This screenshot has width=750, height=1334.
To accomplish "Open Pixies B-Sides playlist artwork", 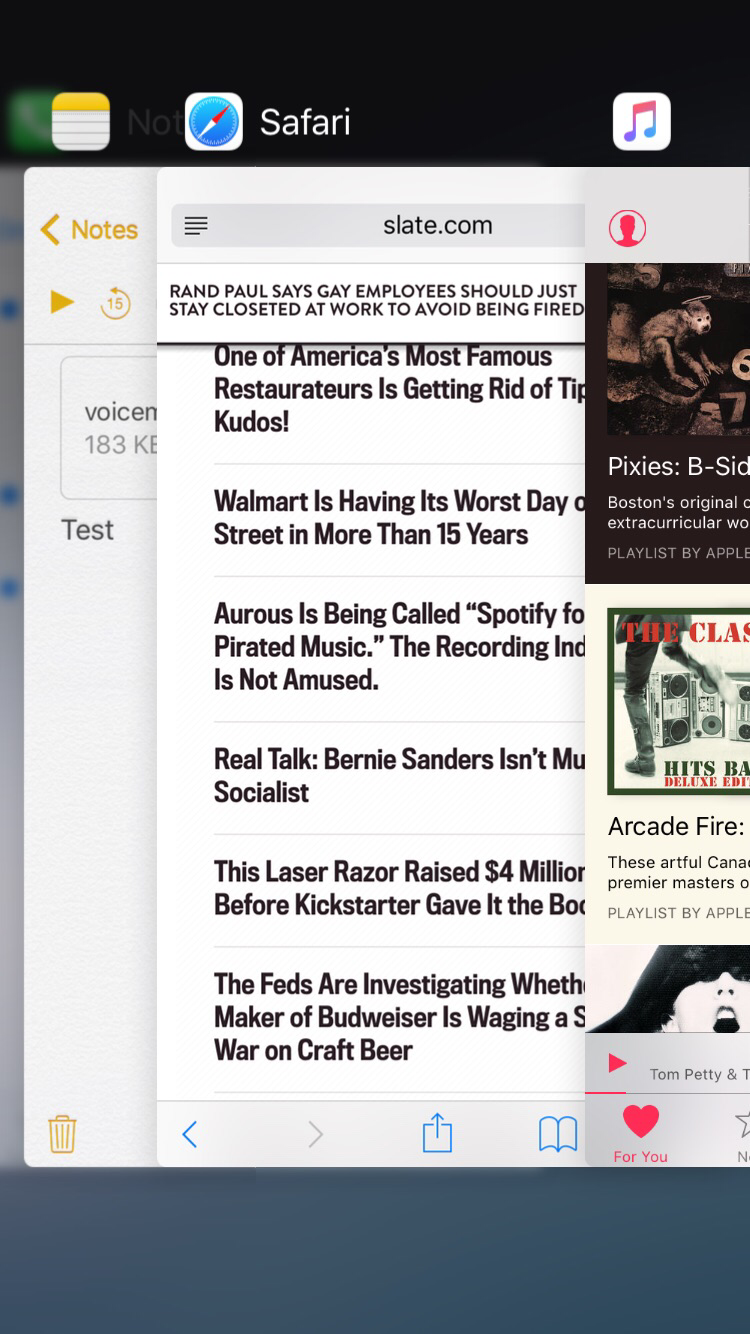I will (678, 350).
